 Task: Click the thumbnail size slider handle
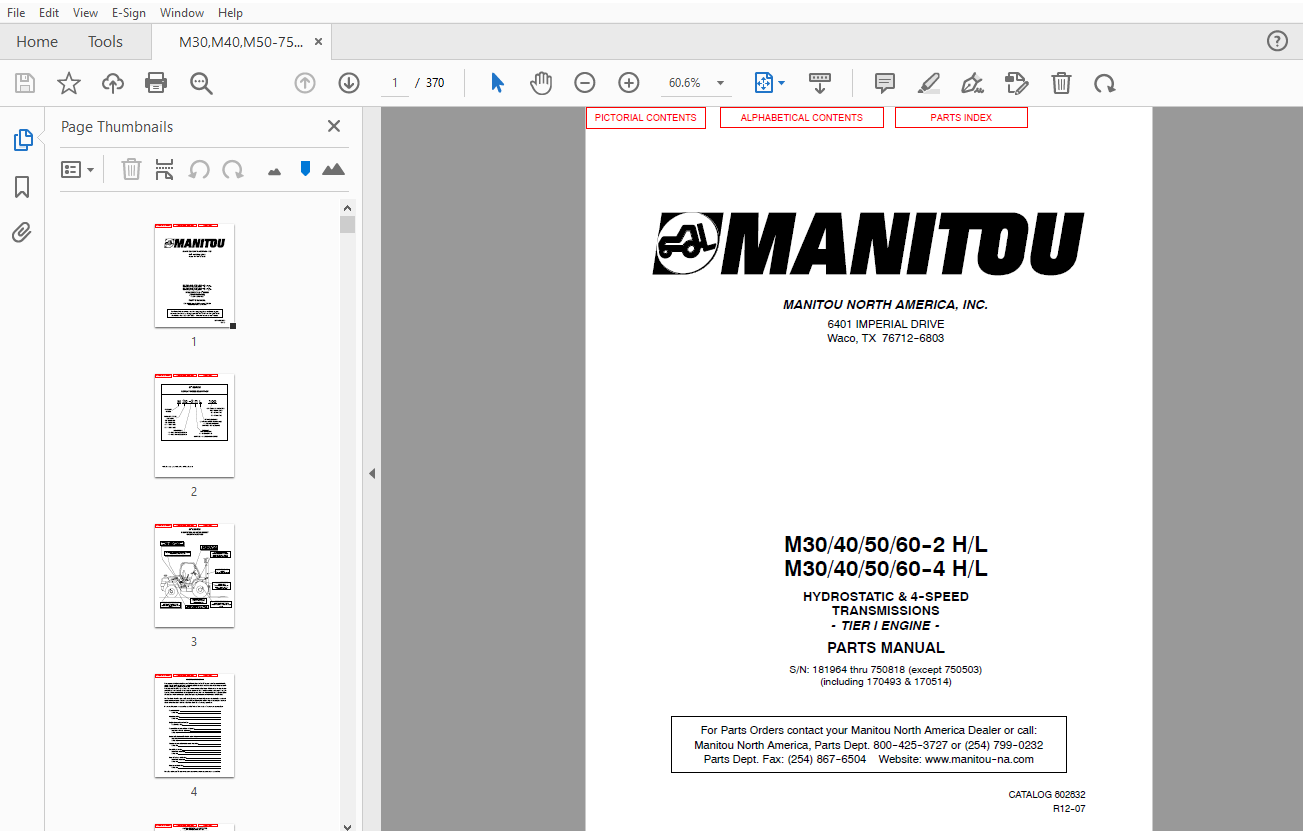[x=305, y=168]
